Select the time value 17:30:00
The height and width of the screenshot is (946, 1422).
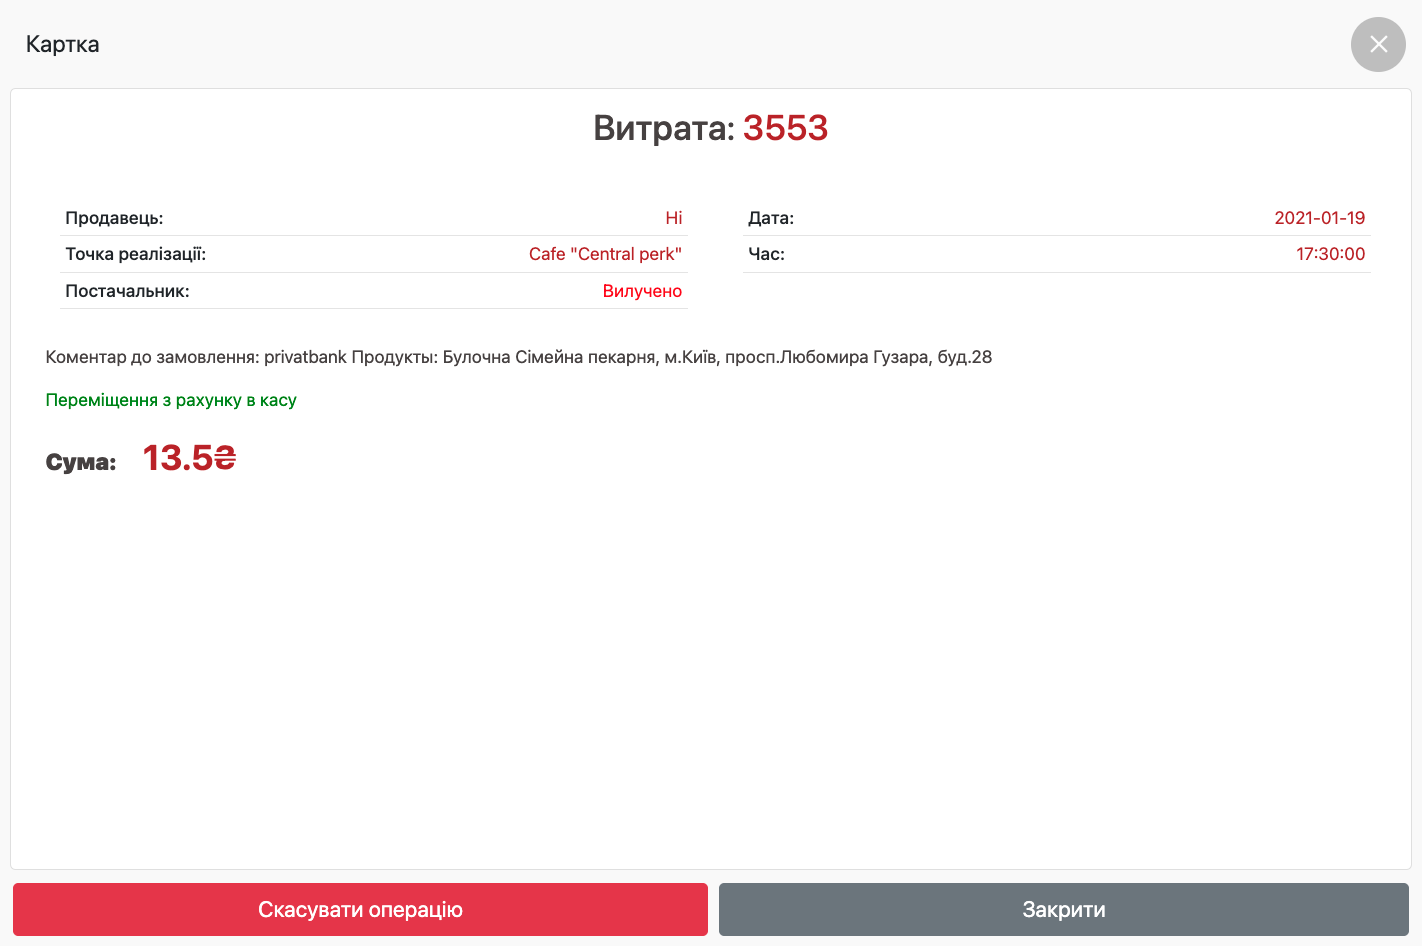click(1330, 254)
